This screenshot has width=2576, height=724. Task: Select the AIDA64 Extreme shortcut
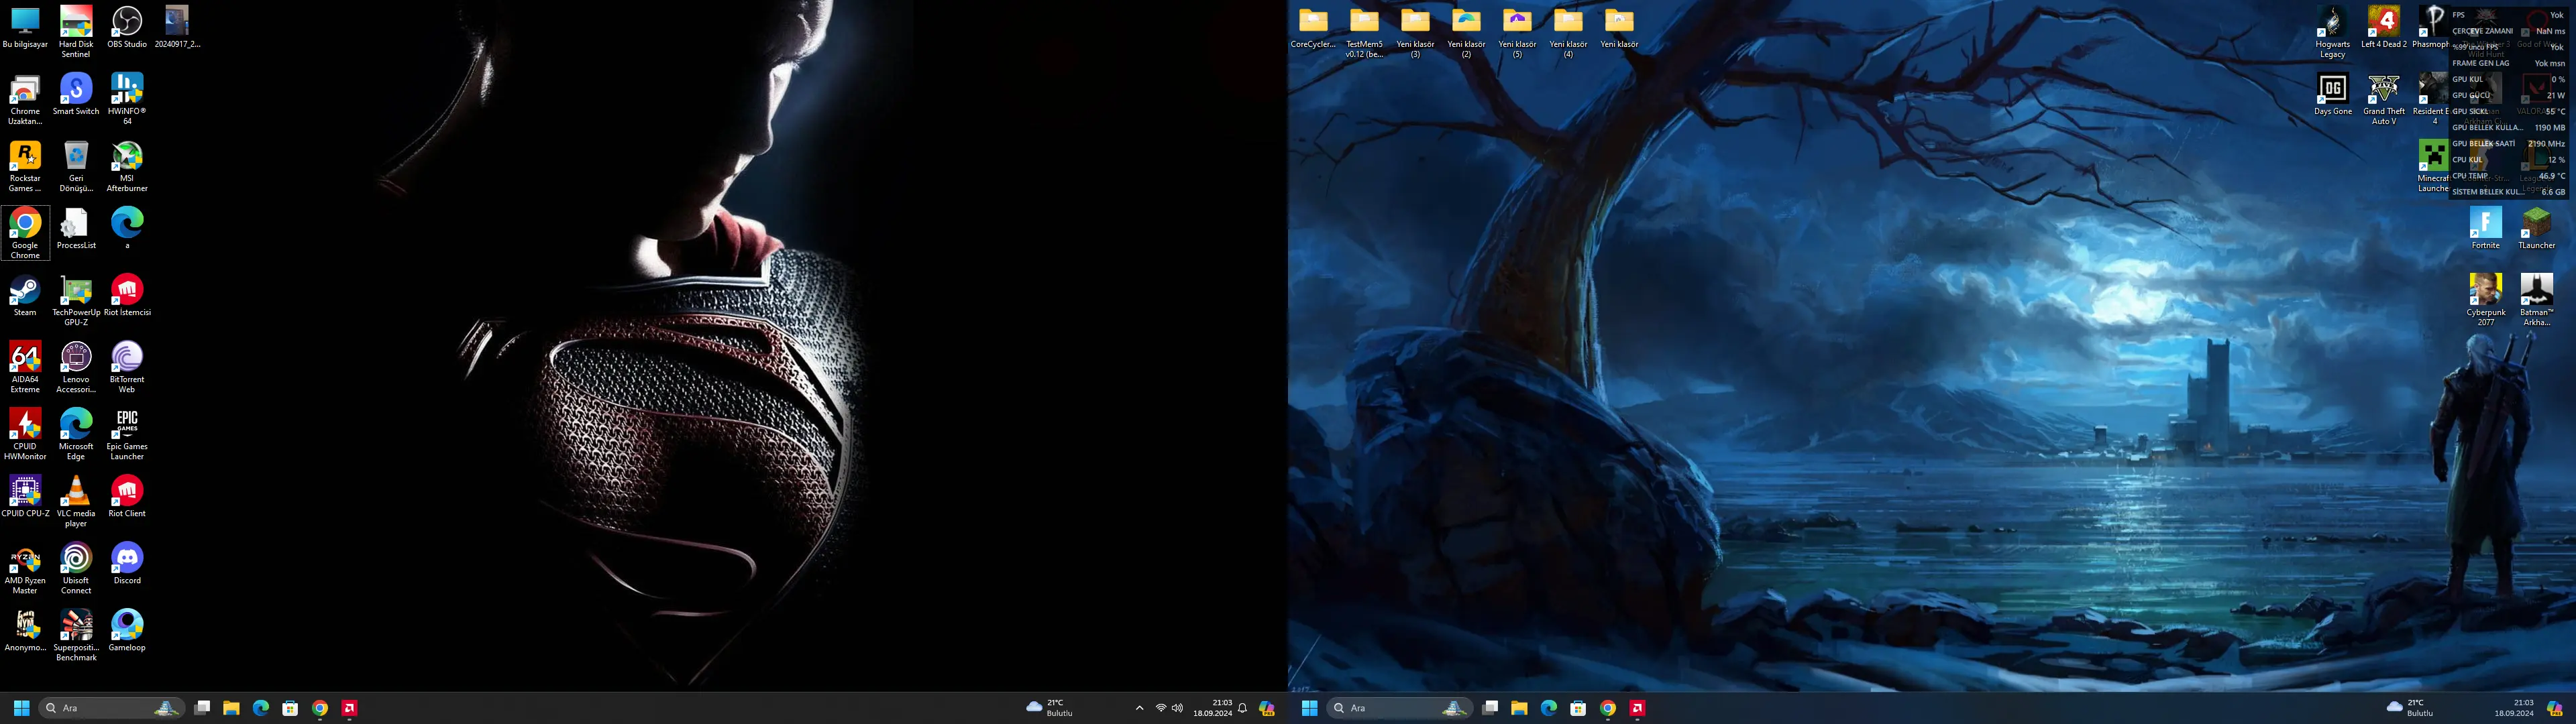25,368
